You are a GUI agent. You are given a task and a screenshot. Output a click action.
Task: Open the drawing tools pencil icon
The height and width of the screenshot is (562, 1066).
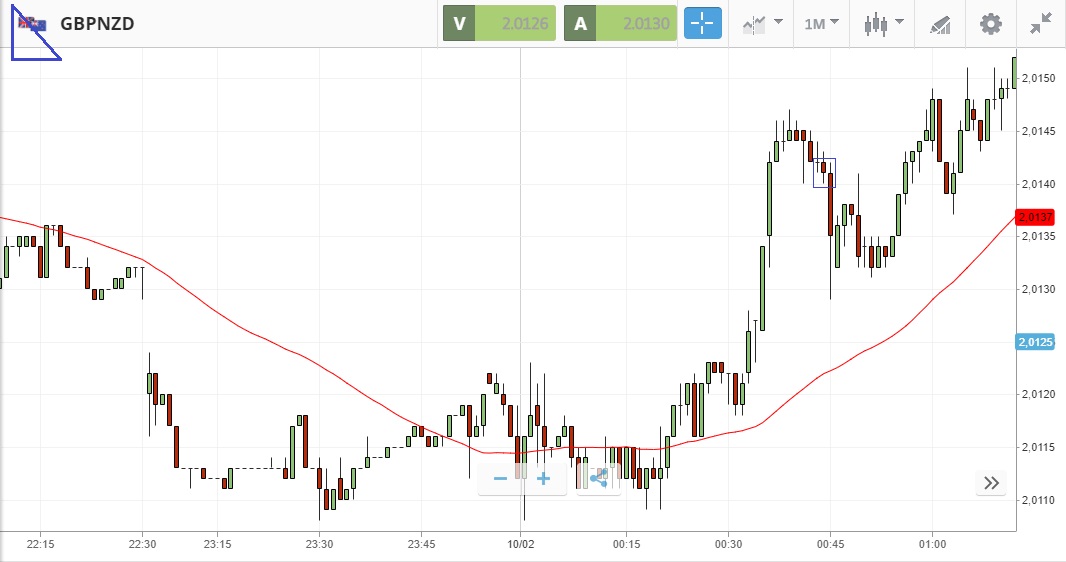[x=940, y=24]
